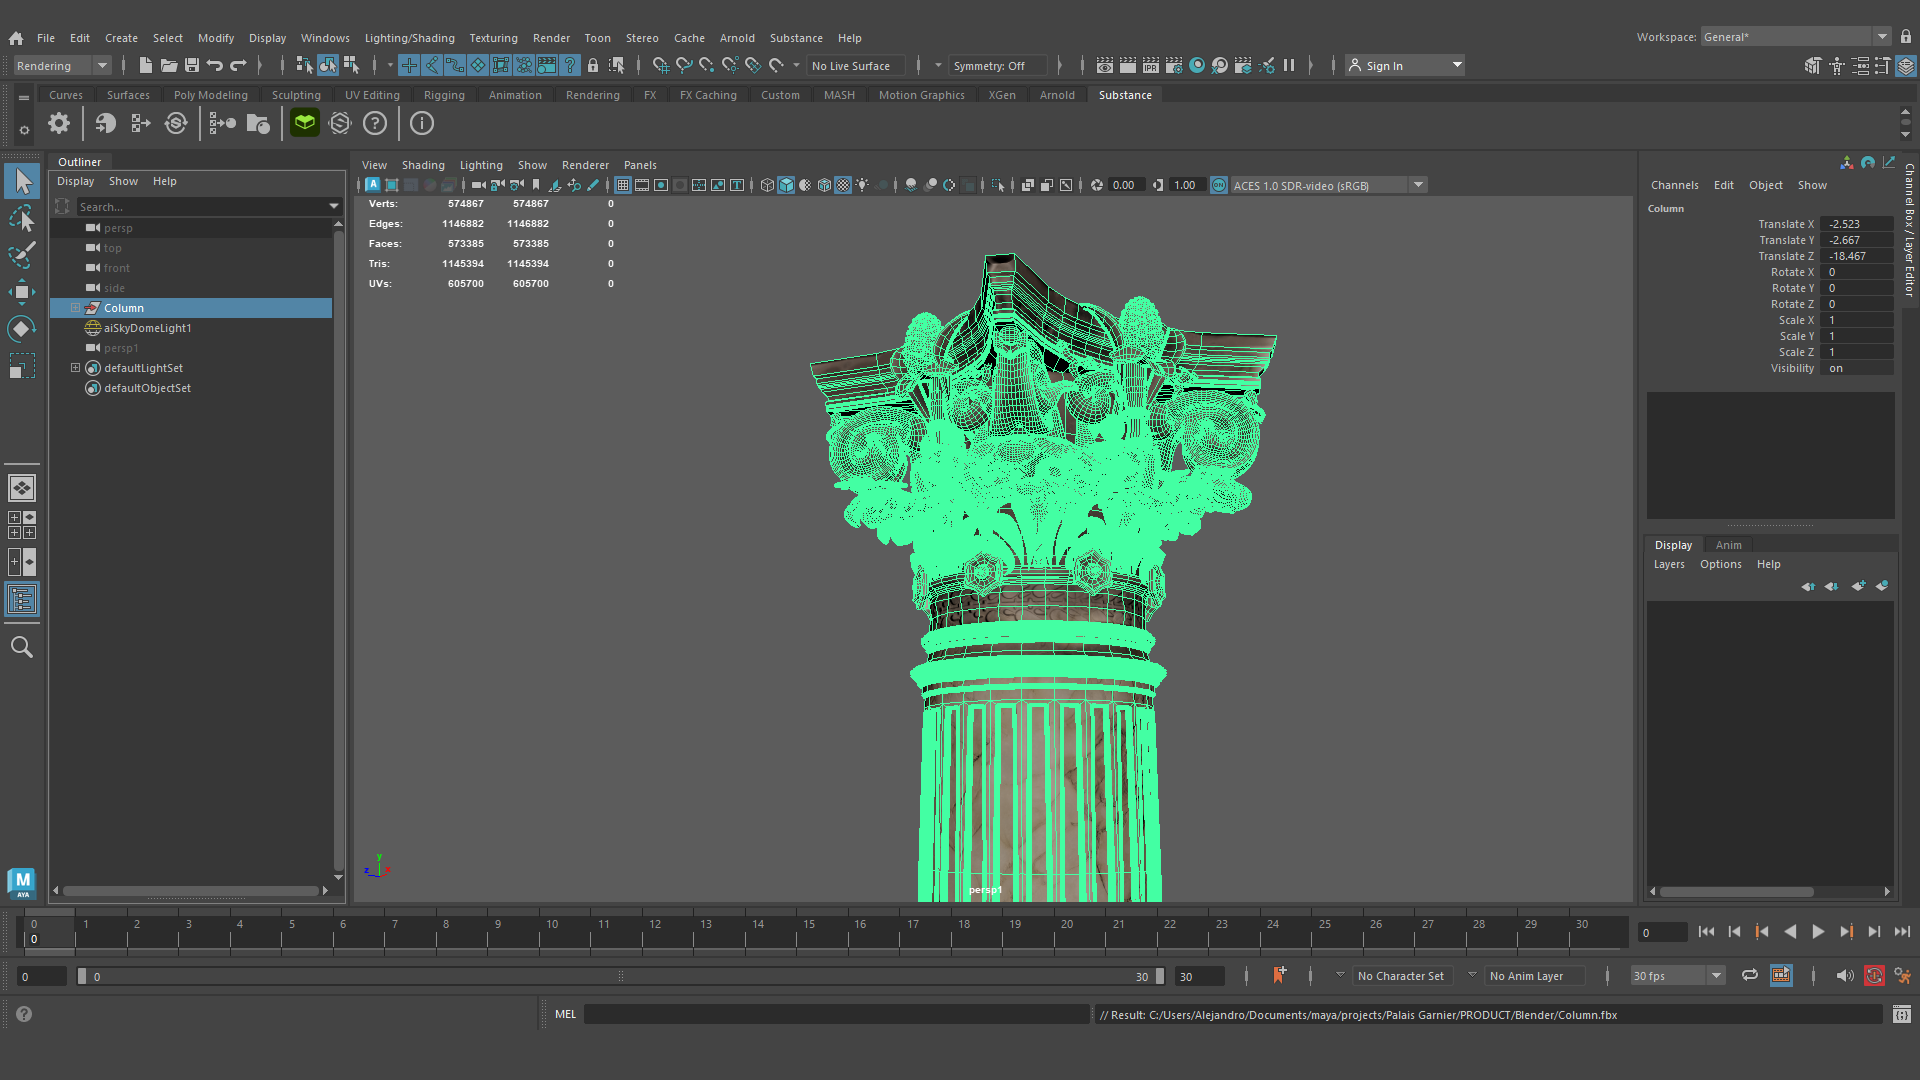Toggle loop playback mode
Viewport: 1920px width, 1080px height.
[x=1749, y=975]
